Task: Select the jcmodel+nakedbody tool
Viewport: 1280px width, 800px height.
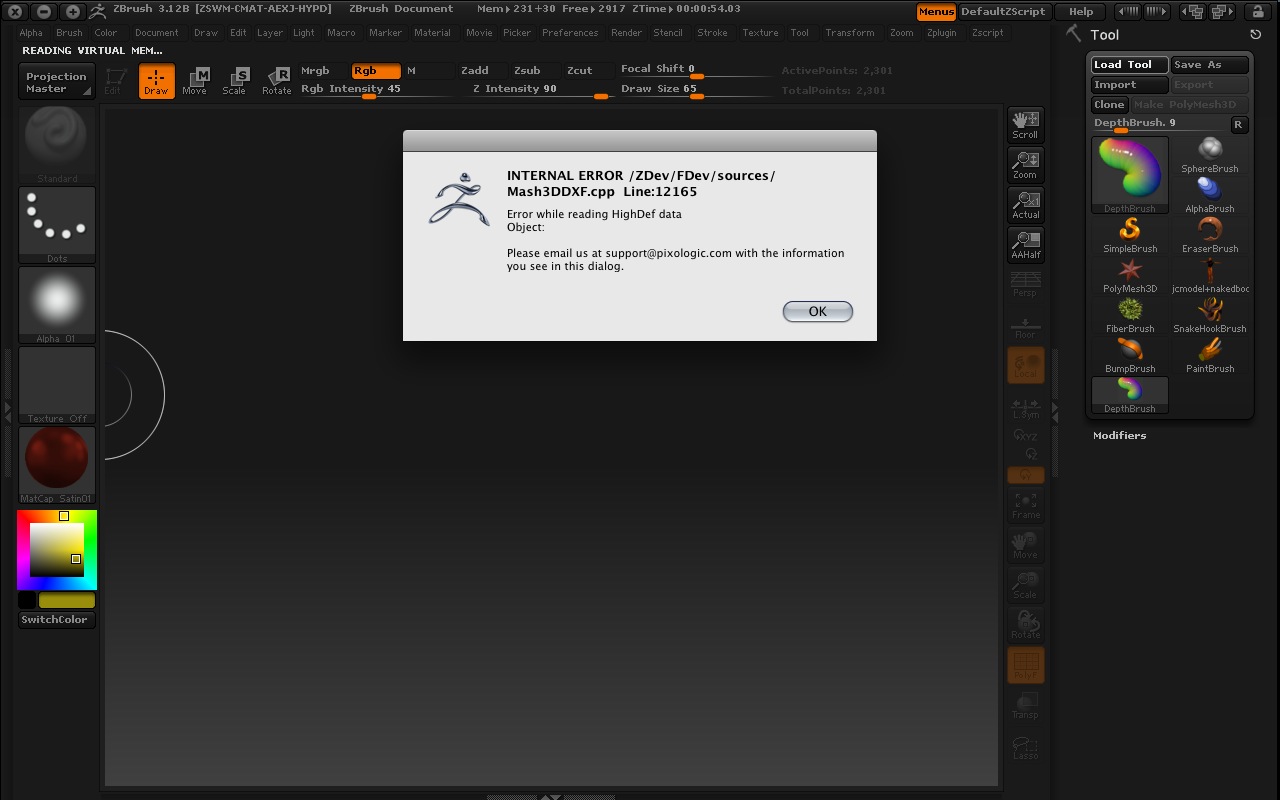Action: pyautogui.click(x=1210, y=275)
